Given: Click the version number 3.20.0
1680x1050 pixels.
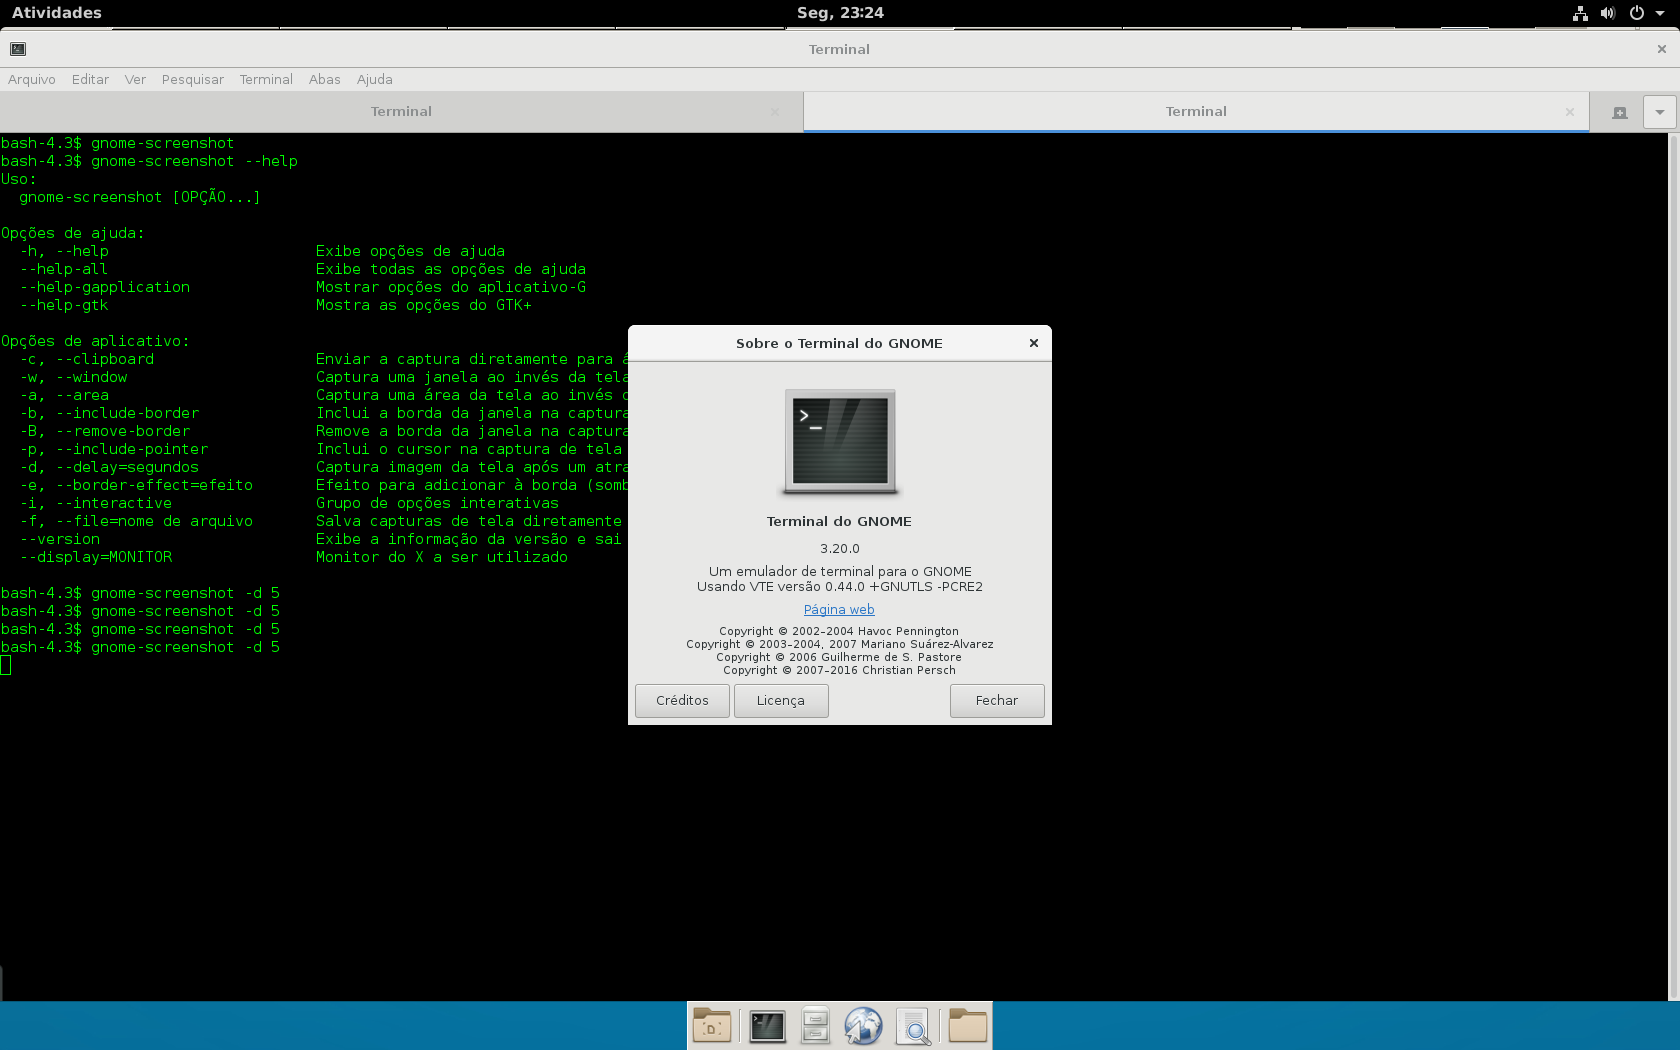Looking at the screenshot, I should point(840,548).
